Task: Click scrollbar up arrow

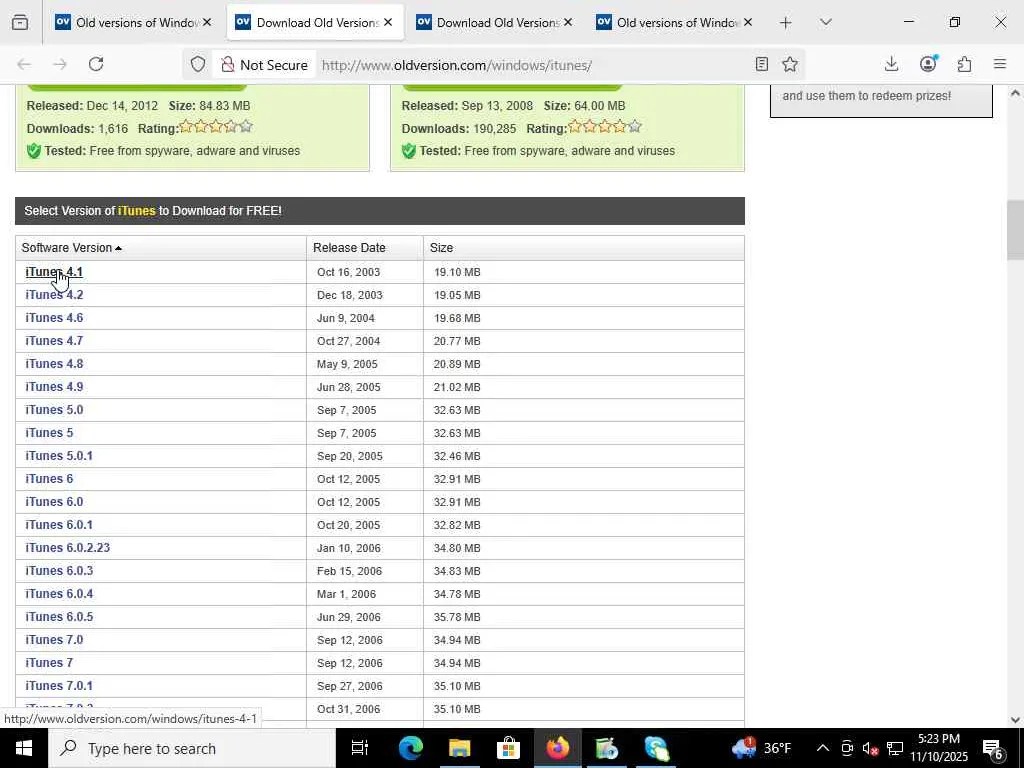Action: 1015,93
